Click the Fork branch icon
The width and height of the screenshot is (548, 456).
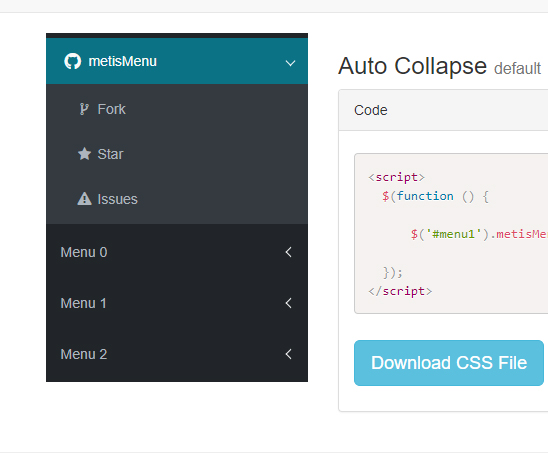pyautogui.click(x=84, y=109)
